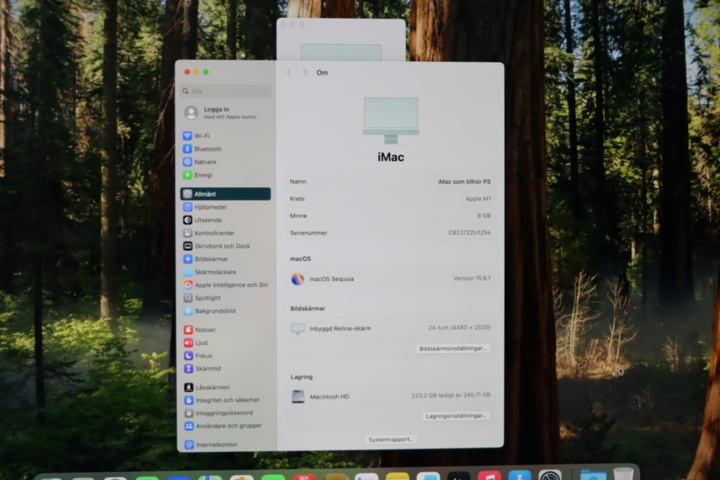Click the 'Version 15.6.1' text
720x480 pixels.
[472, 278]
